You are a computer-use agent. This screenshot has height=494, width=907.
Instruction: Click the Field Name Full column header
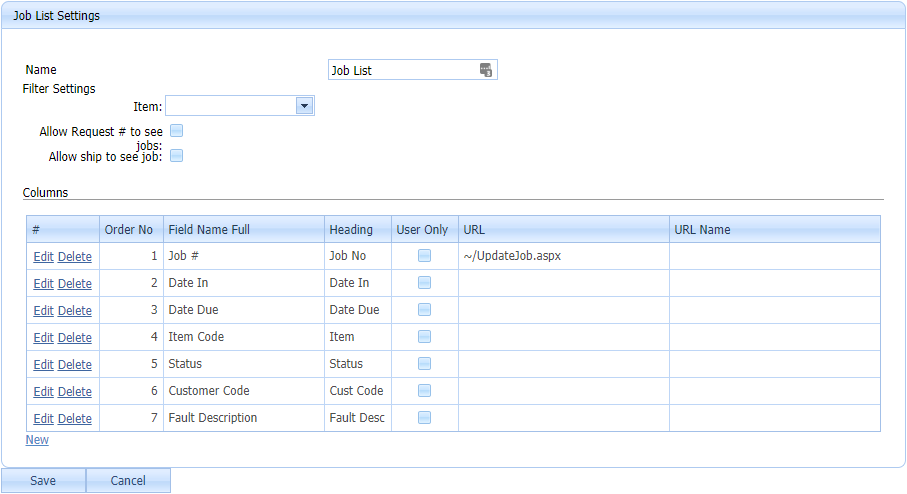(x=209, y=230)
